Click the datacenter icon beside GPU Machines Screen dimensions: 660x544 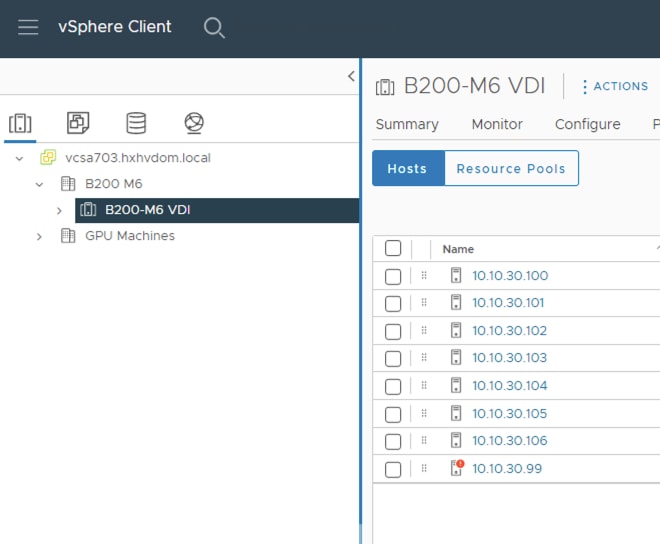[x=68, y=235]
